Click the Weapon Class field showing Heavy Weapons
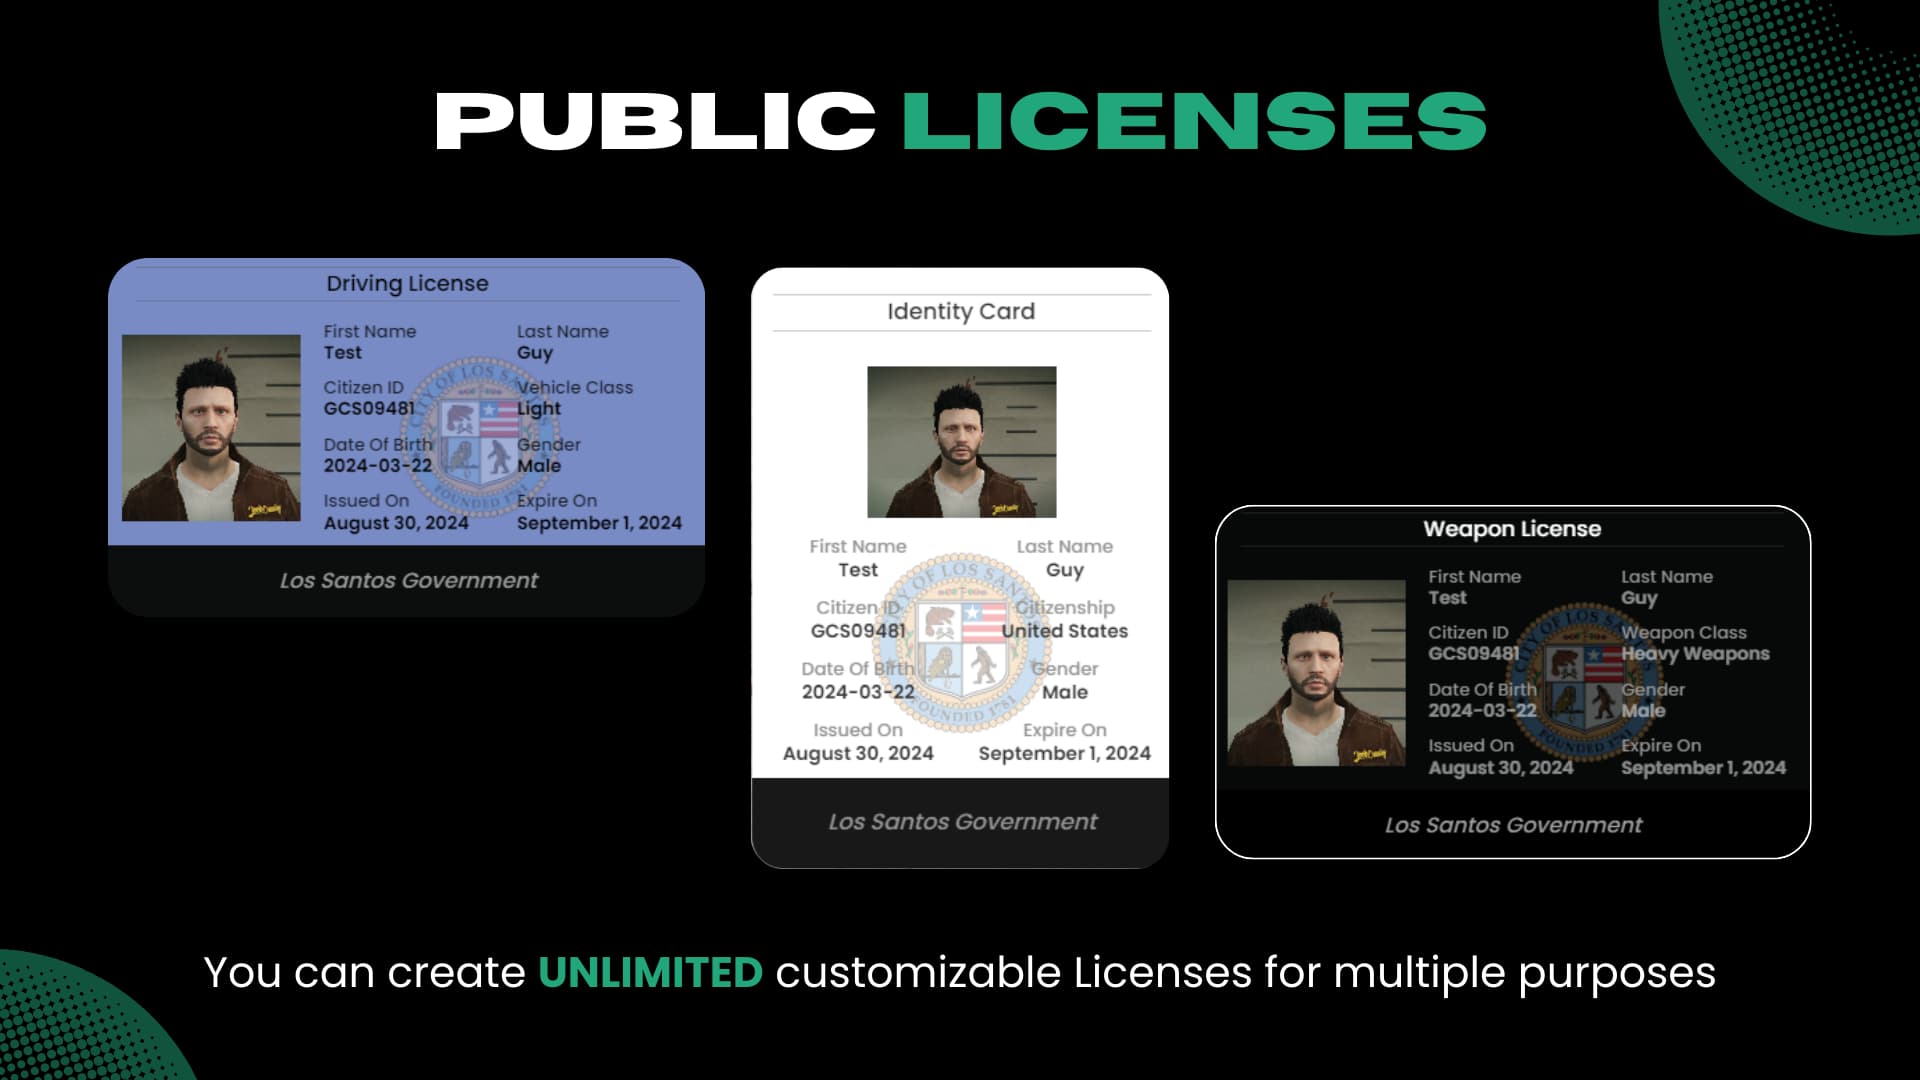Image resolution: width=1920 pixels, height=1080 pixels. 1696,654
